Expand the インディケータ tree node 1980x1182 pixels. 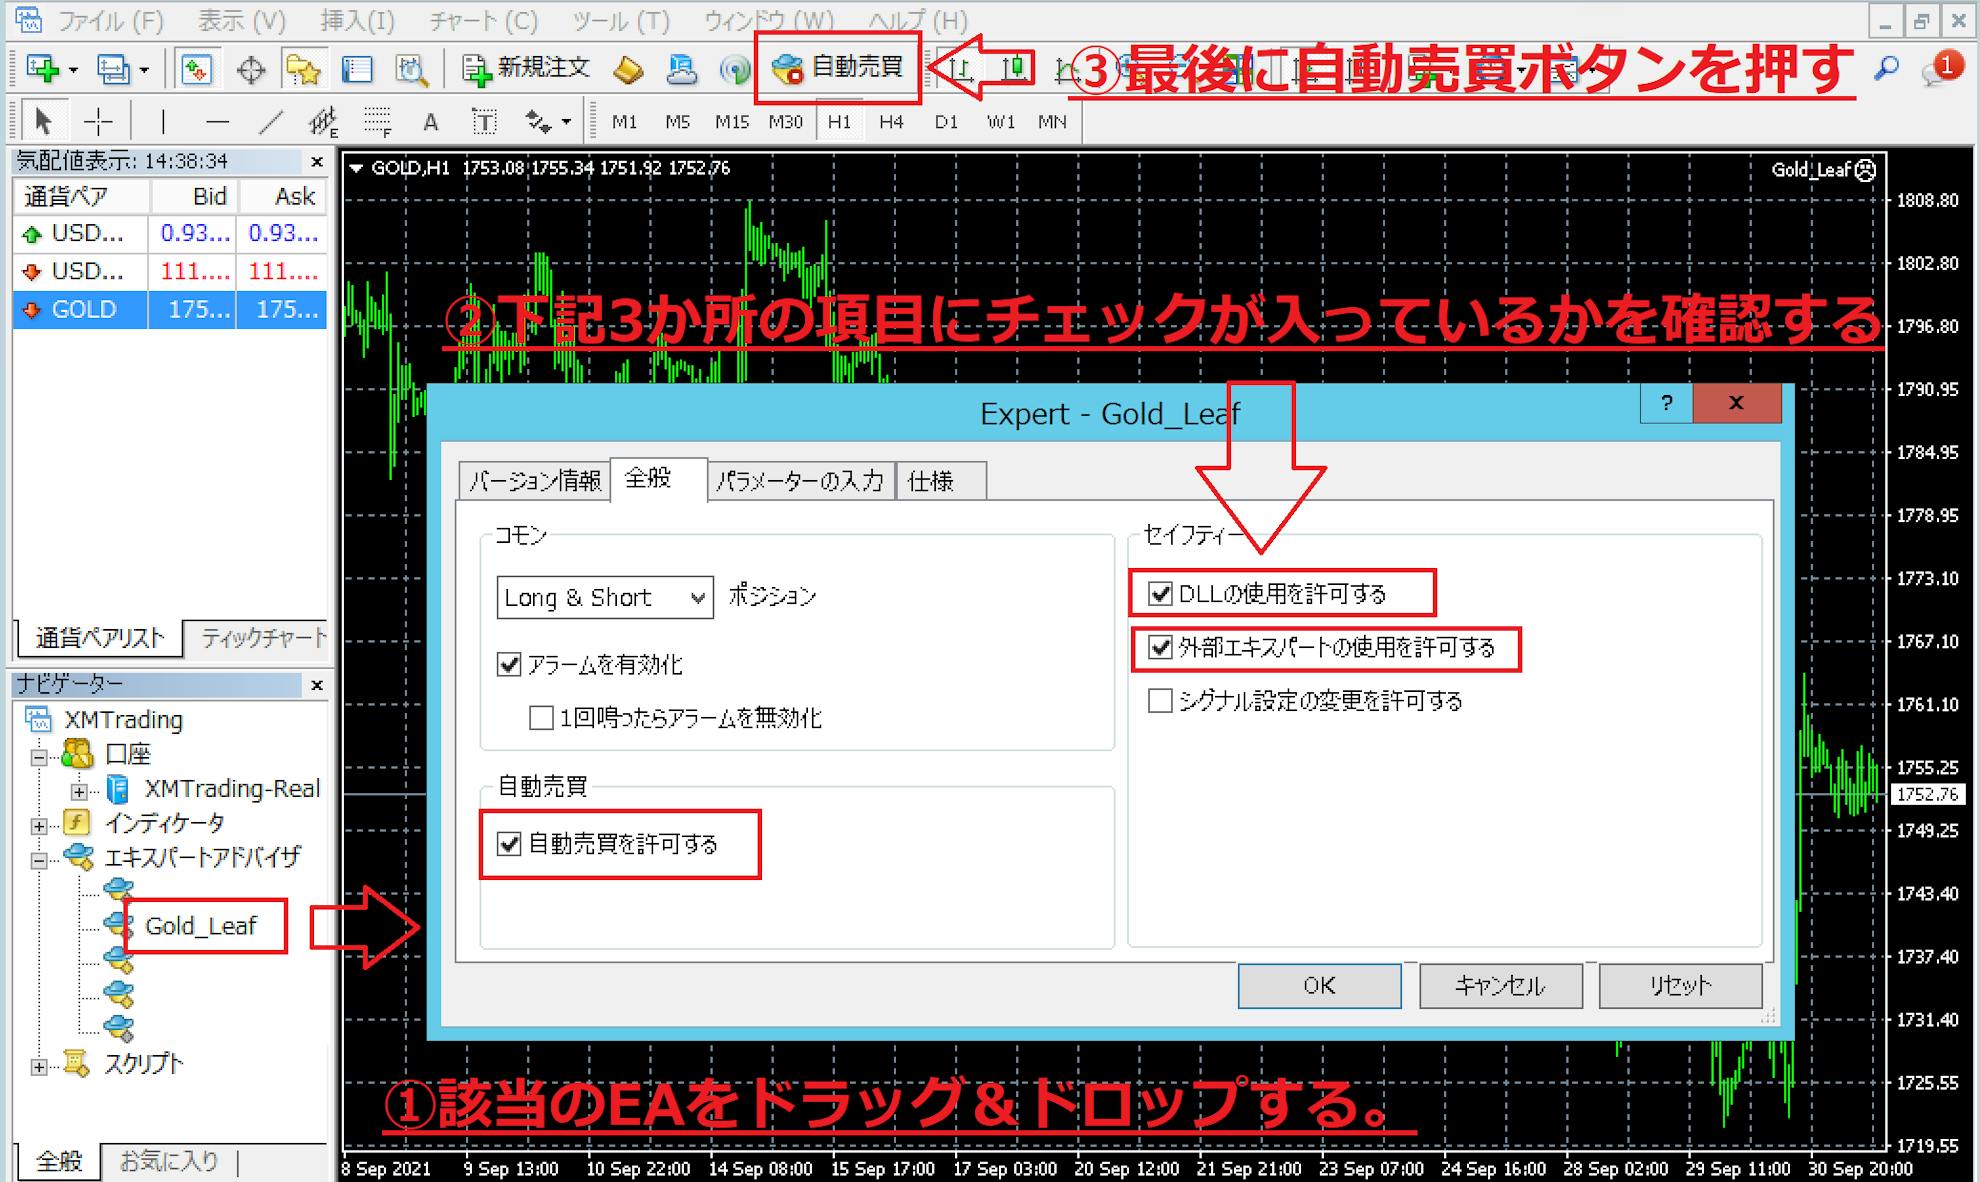point(39,826)
